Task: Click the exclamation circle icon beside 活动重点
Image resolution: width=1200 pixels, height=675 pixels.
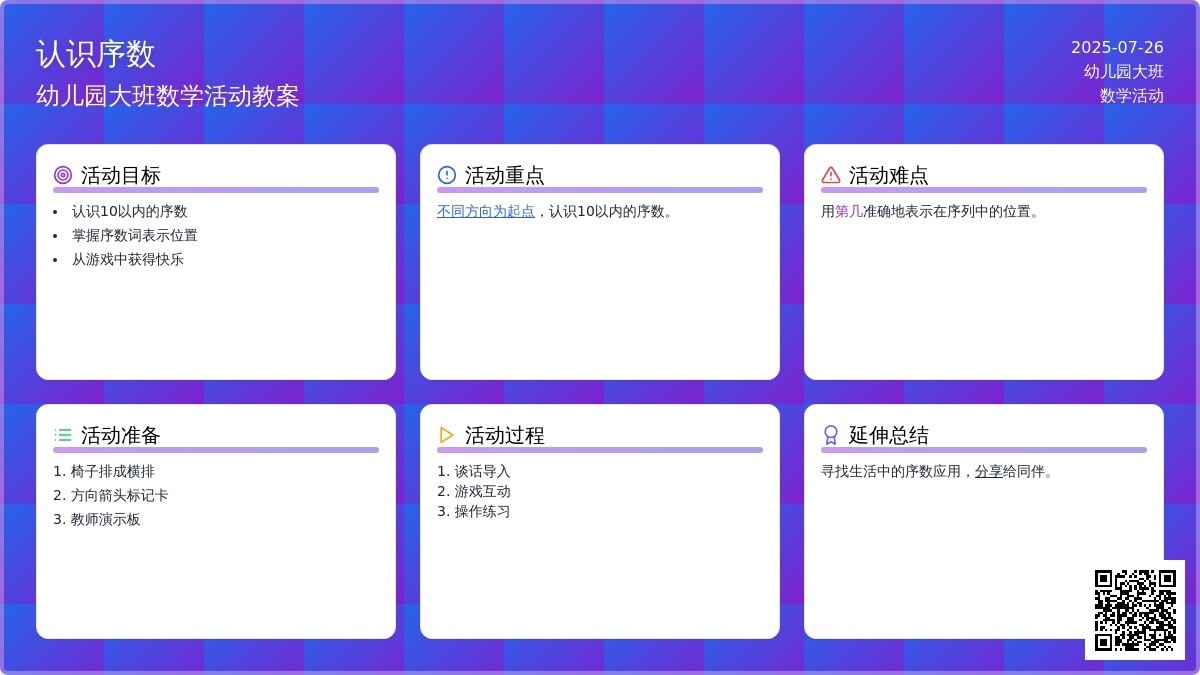Action: coord(447,175)
